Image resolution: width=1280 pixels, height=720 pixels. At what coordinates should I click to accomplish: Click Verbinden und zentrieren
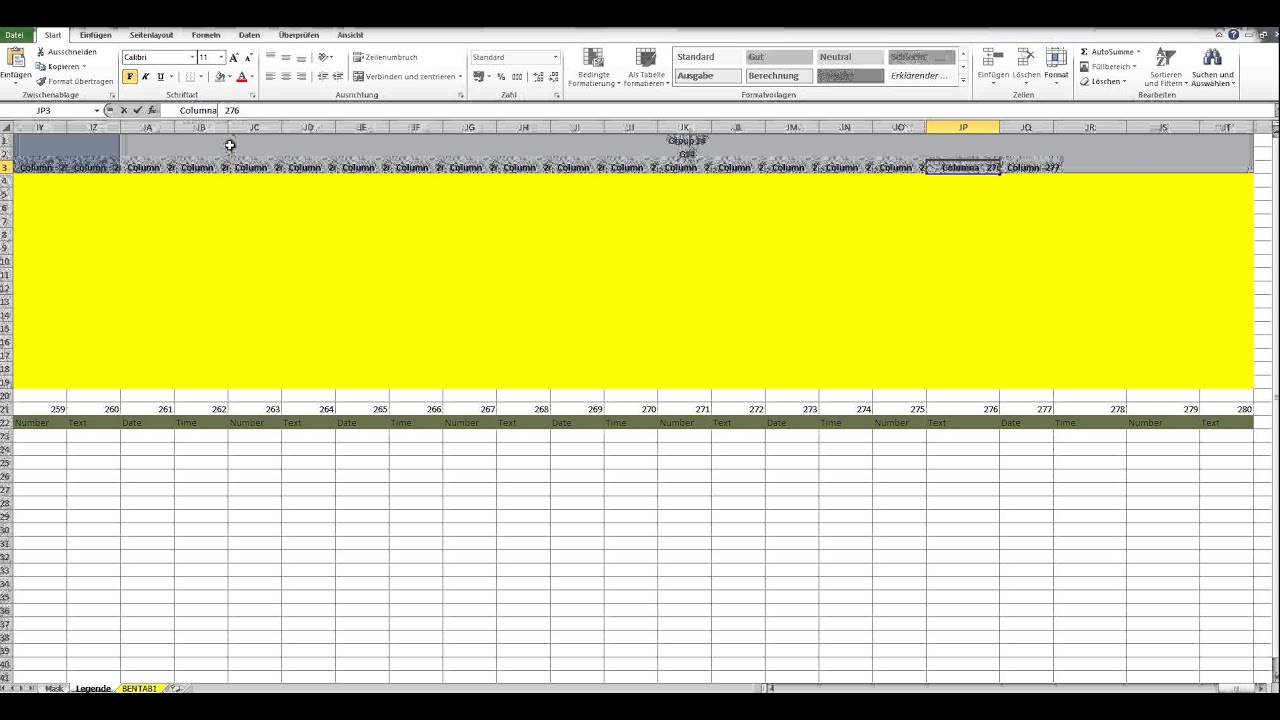[x=407, y=76]
